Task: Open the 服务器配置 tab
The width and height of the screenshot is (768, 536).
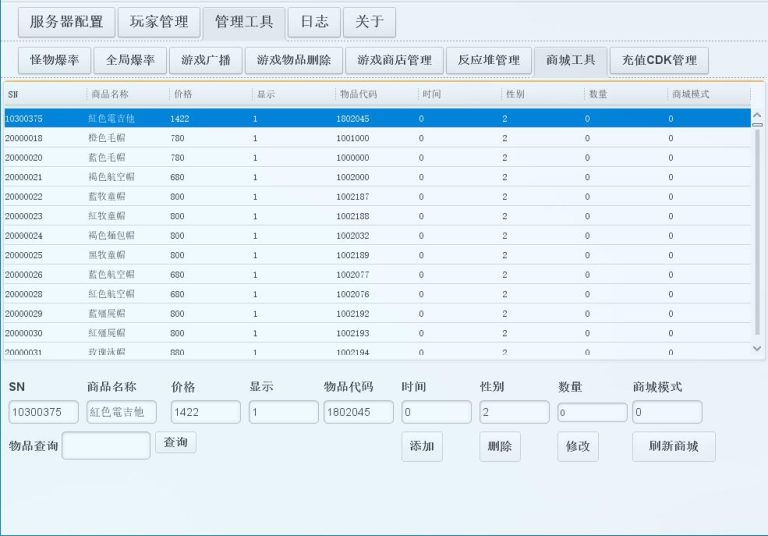Action: (66, 21)
